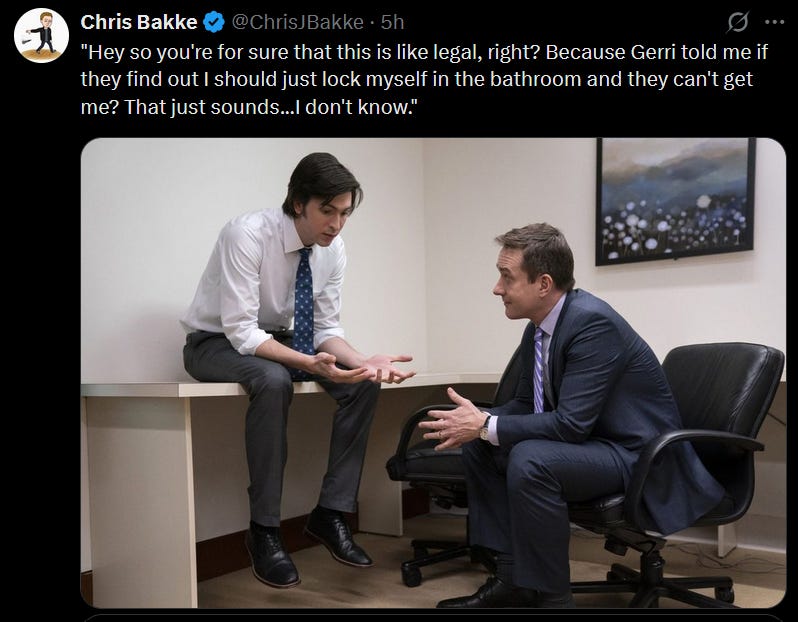The image size is (798, 622).
Task: Click the tweet's last line "That just sounds...I don't know."
Action: (270, 107)
